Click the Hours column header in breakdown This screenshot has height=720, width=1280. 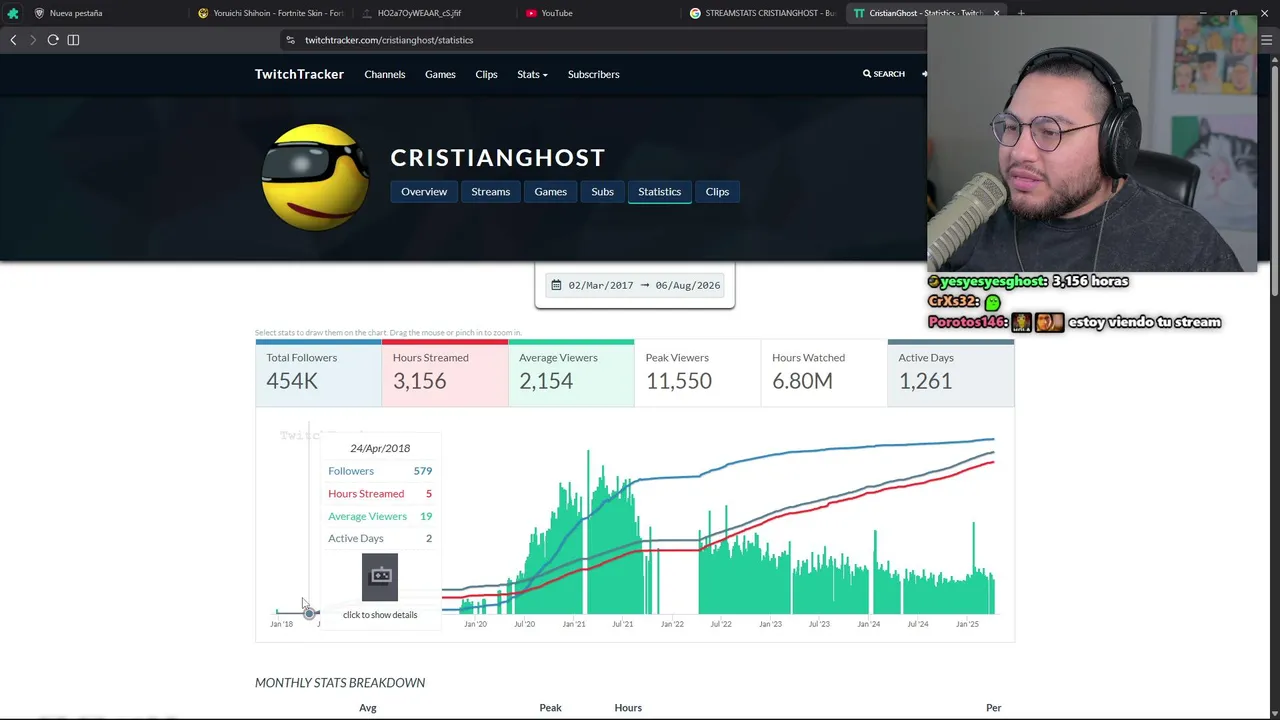coord(628,708)
